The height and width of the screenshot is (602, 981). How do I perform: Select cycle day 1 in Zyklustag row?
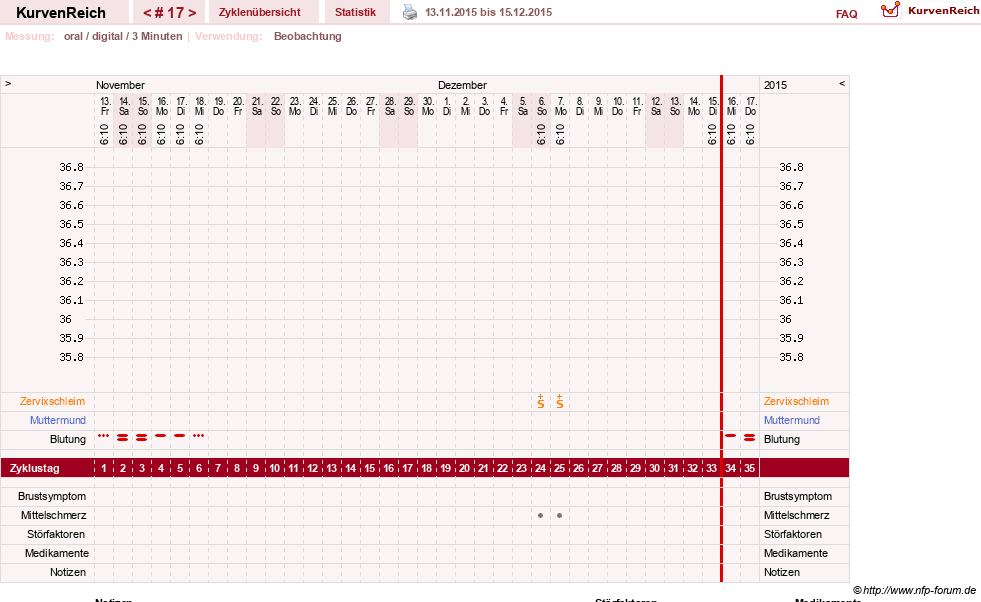click(x=104, y=468)
